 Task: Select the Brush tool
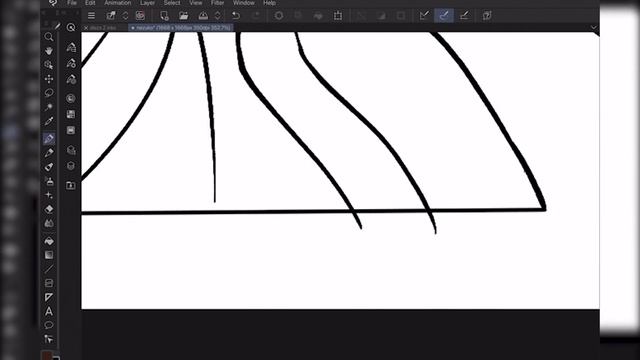pyautogui.click(x=49, y=167)
